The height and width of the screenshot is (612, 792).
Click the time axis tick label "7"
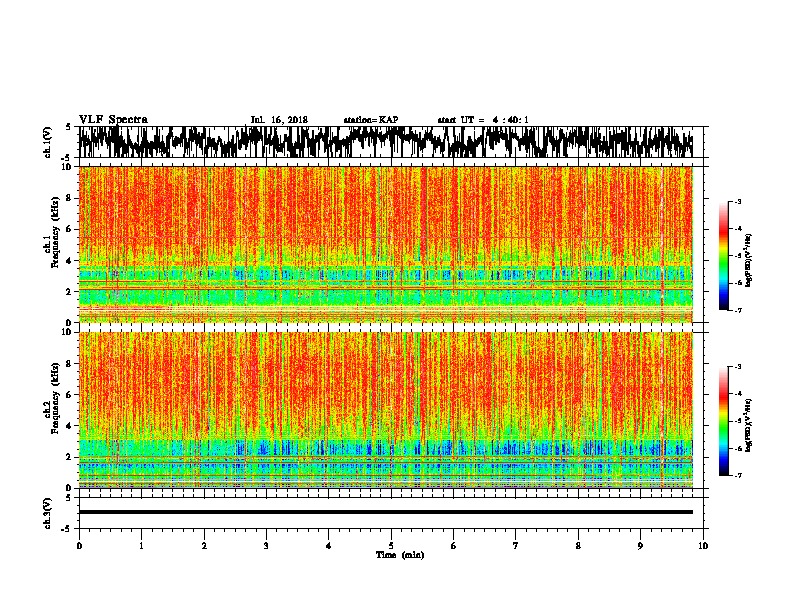click(x=516, y=546)
